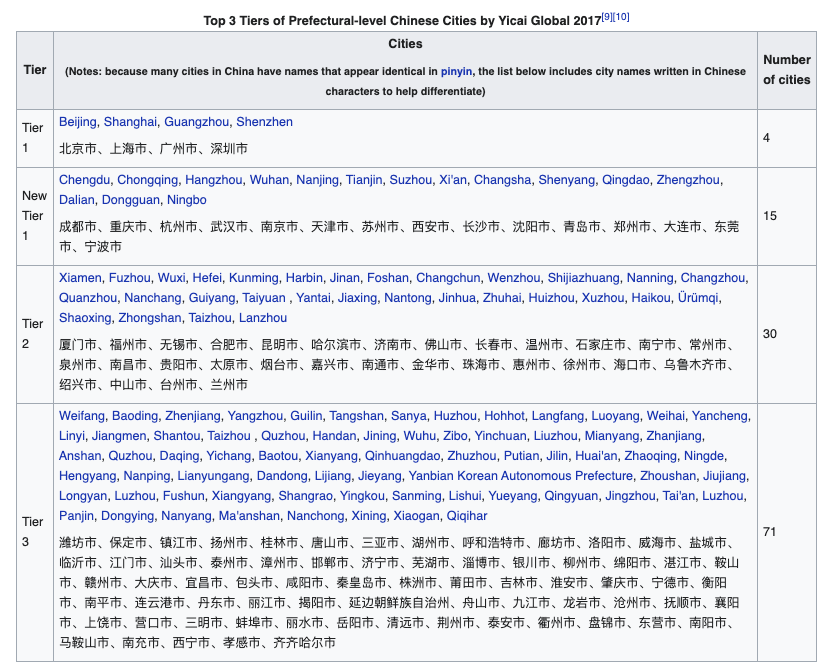The height and width of the screenshot is (669, 829).
Task: Open the Xi'an link
Action: pos(453,180)
